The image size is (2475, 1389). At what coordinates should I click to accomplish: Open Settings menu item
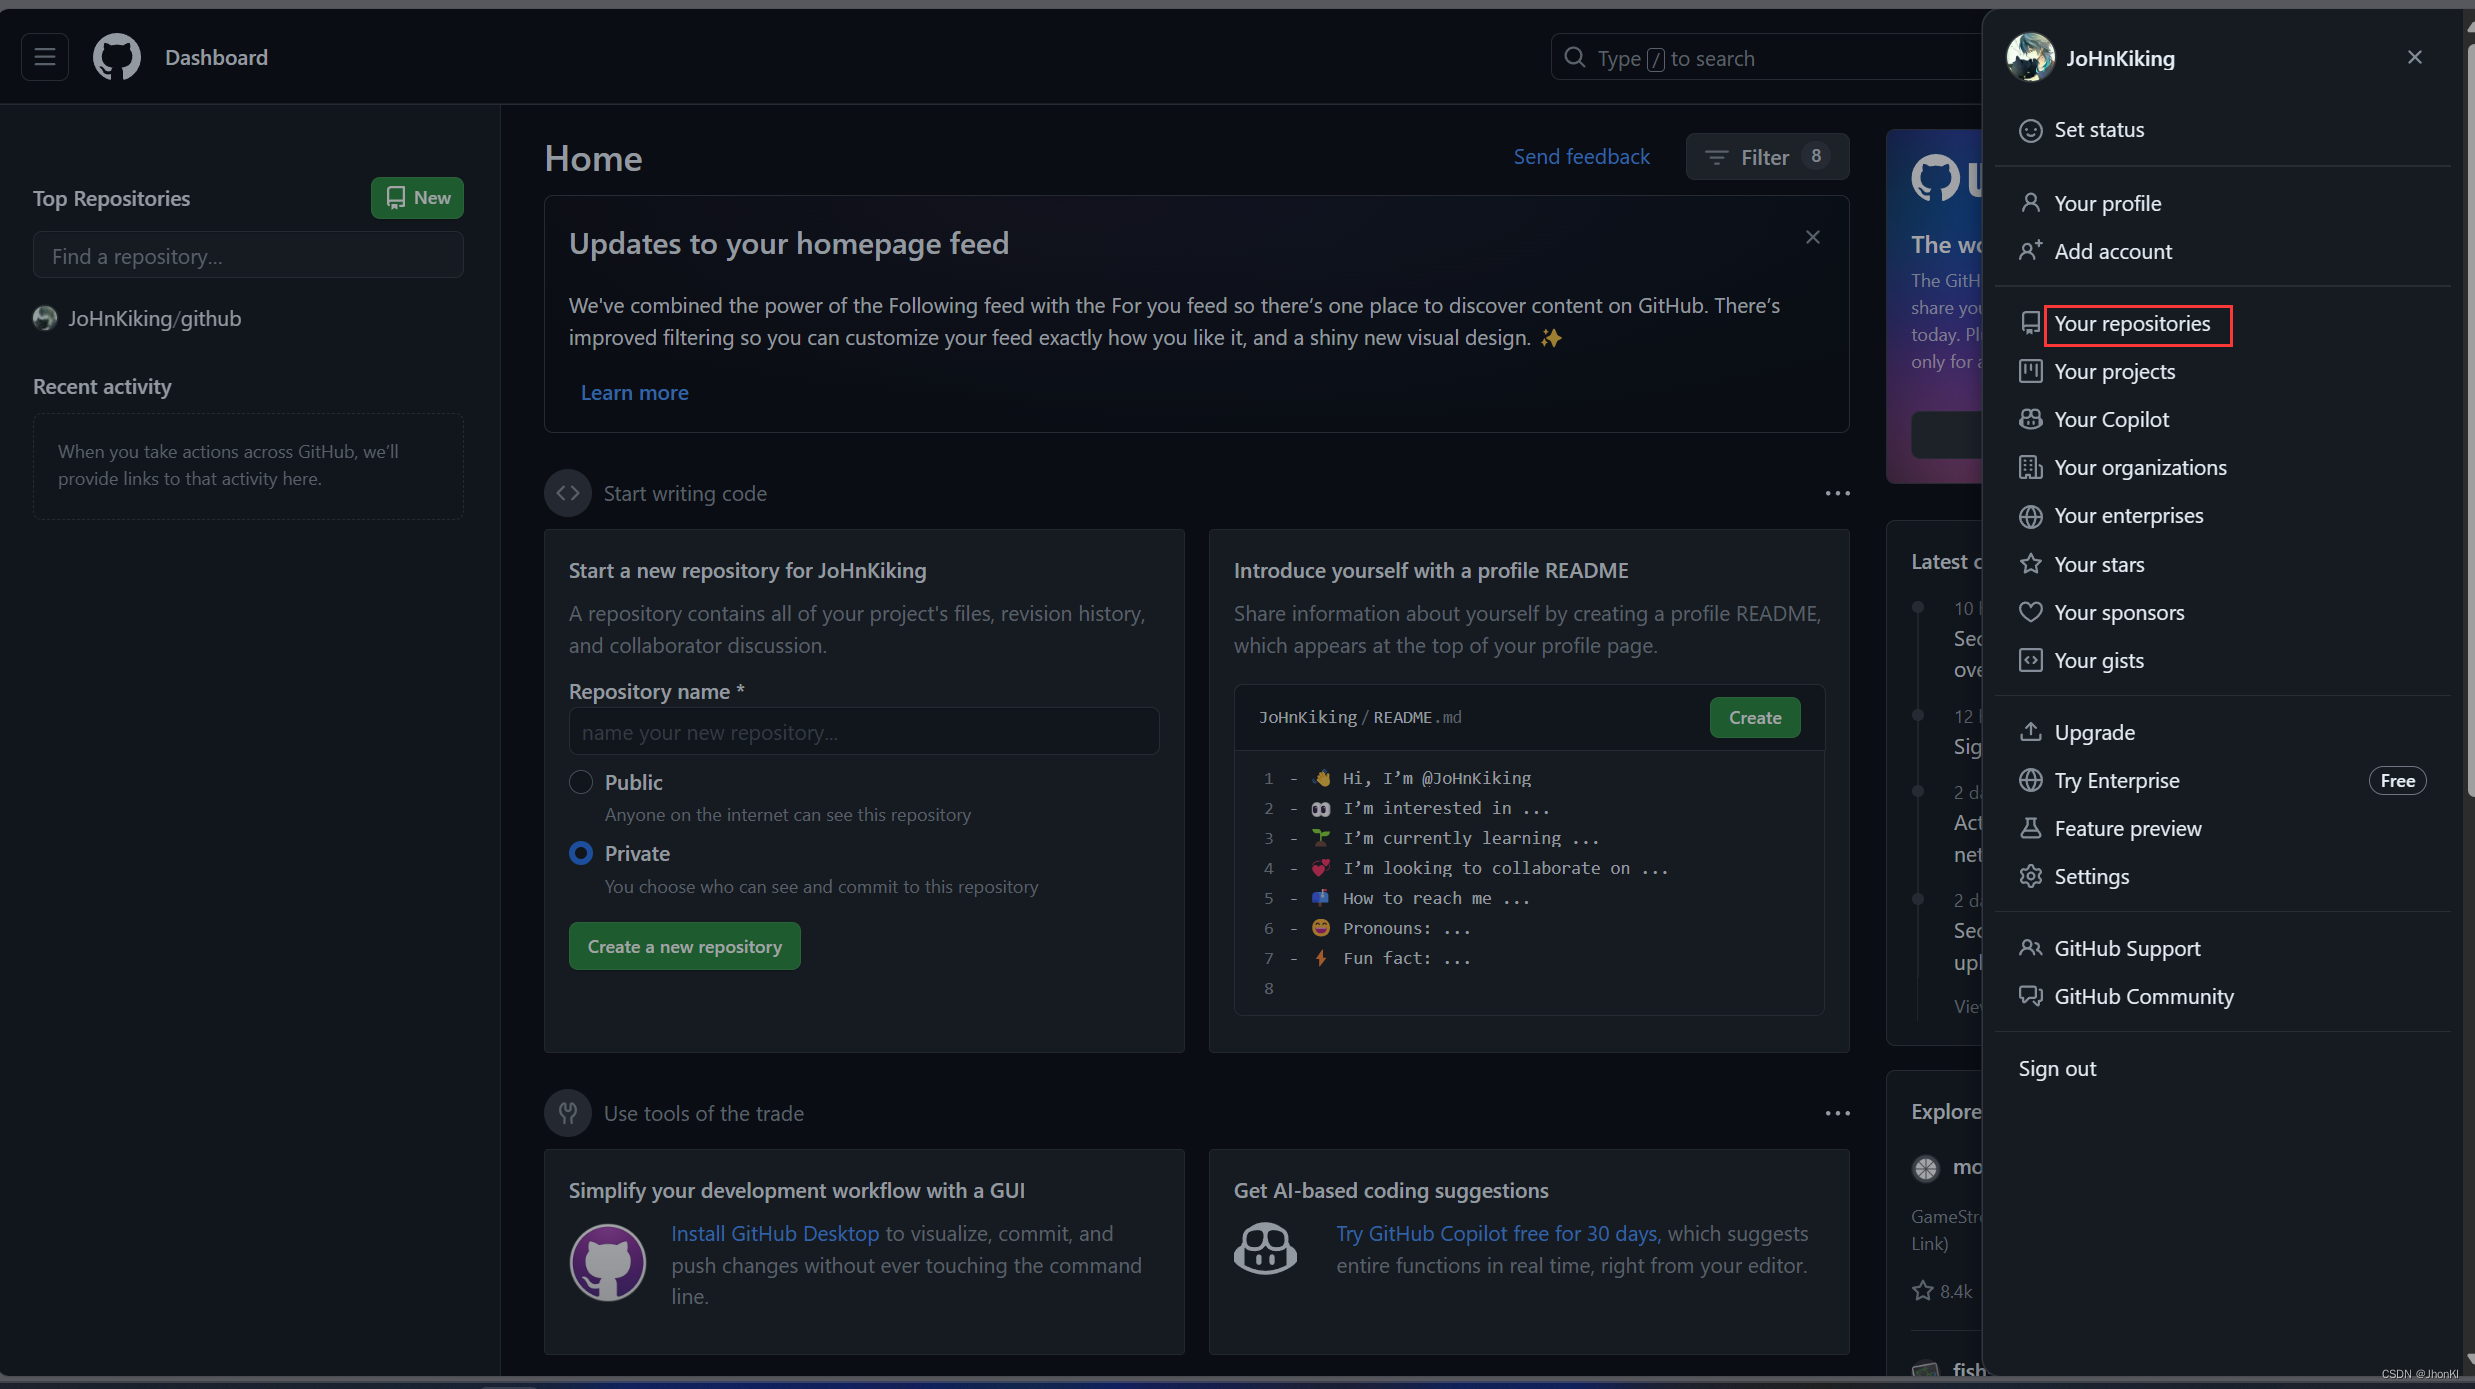click(x=2222, y=876)
